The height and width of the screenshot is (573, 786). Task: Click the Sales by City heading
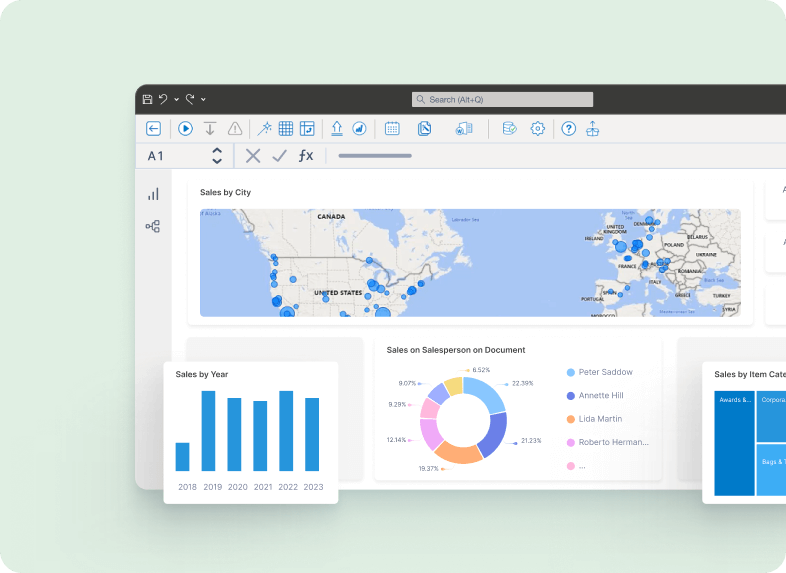tap(225, 192)
